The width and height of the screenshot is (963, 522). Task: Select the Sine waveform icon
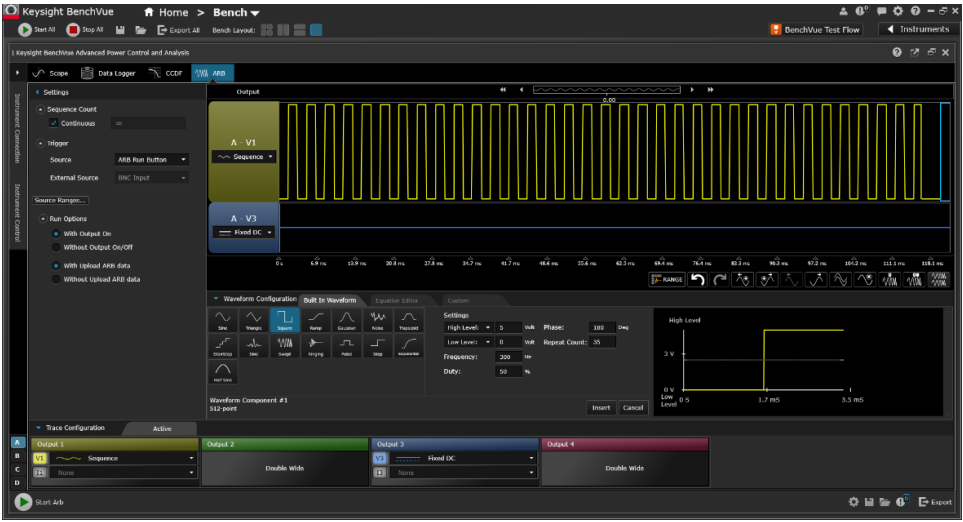point(222,320)
